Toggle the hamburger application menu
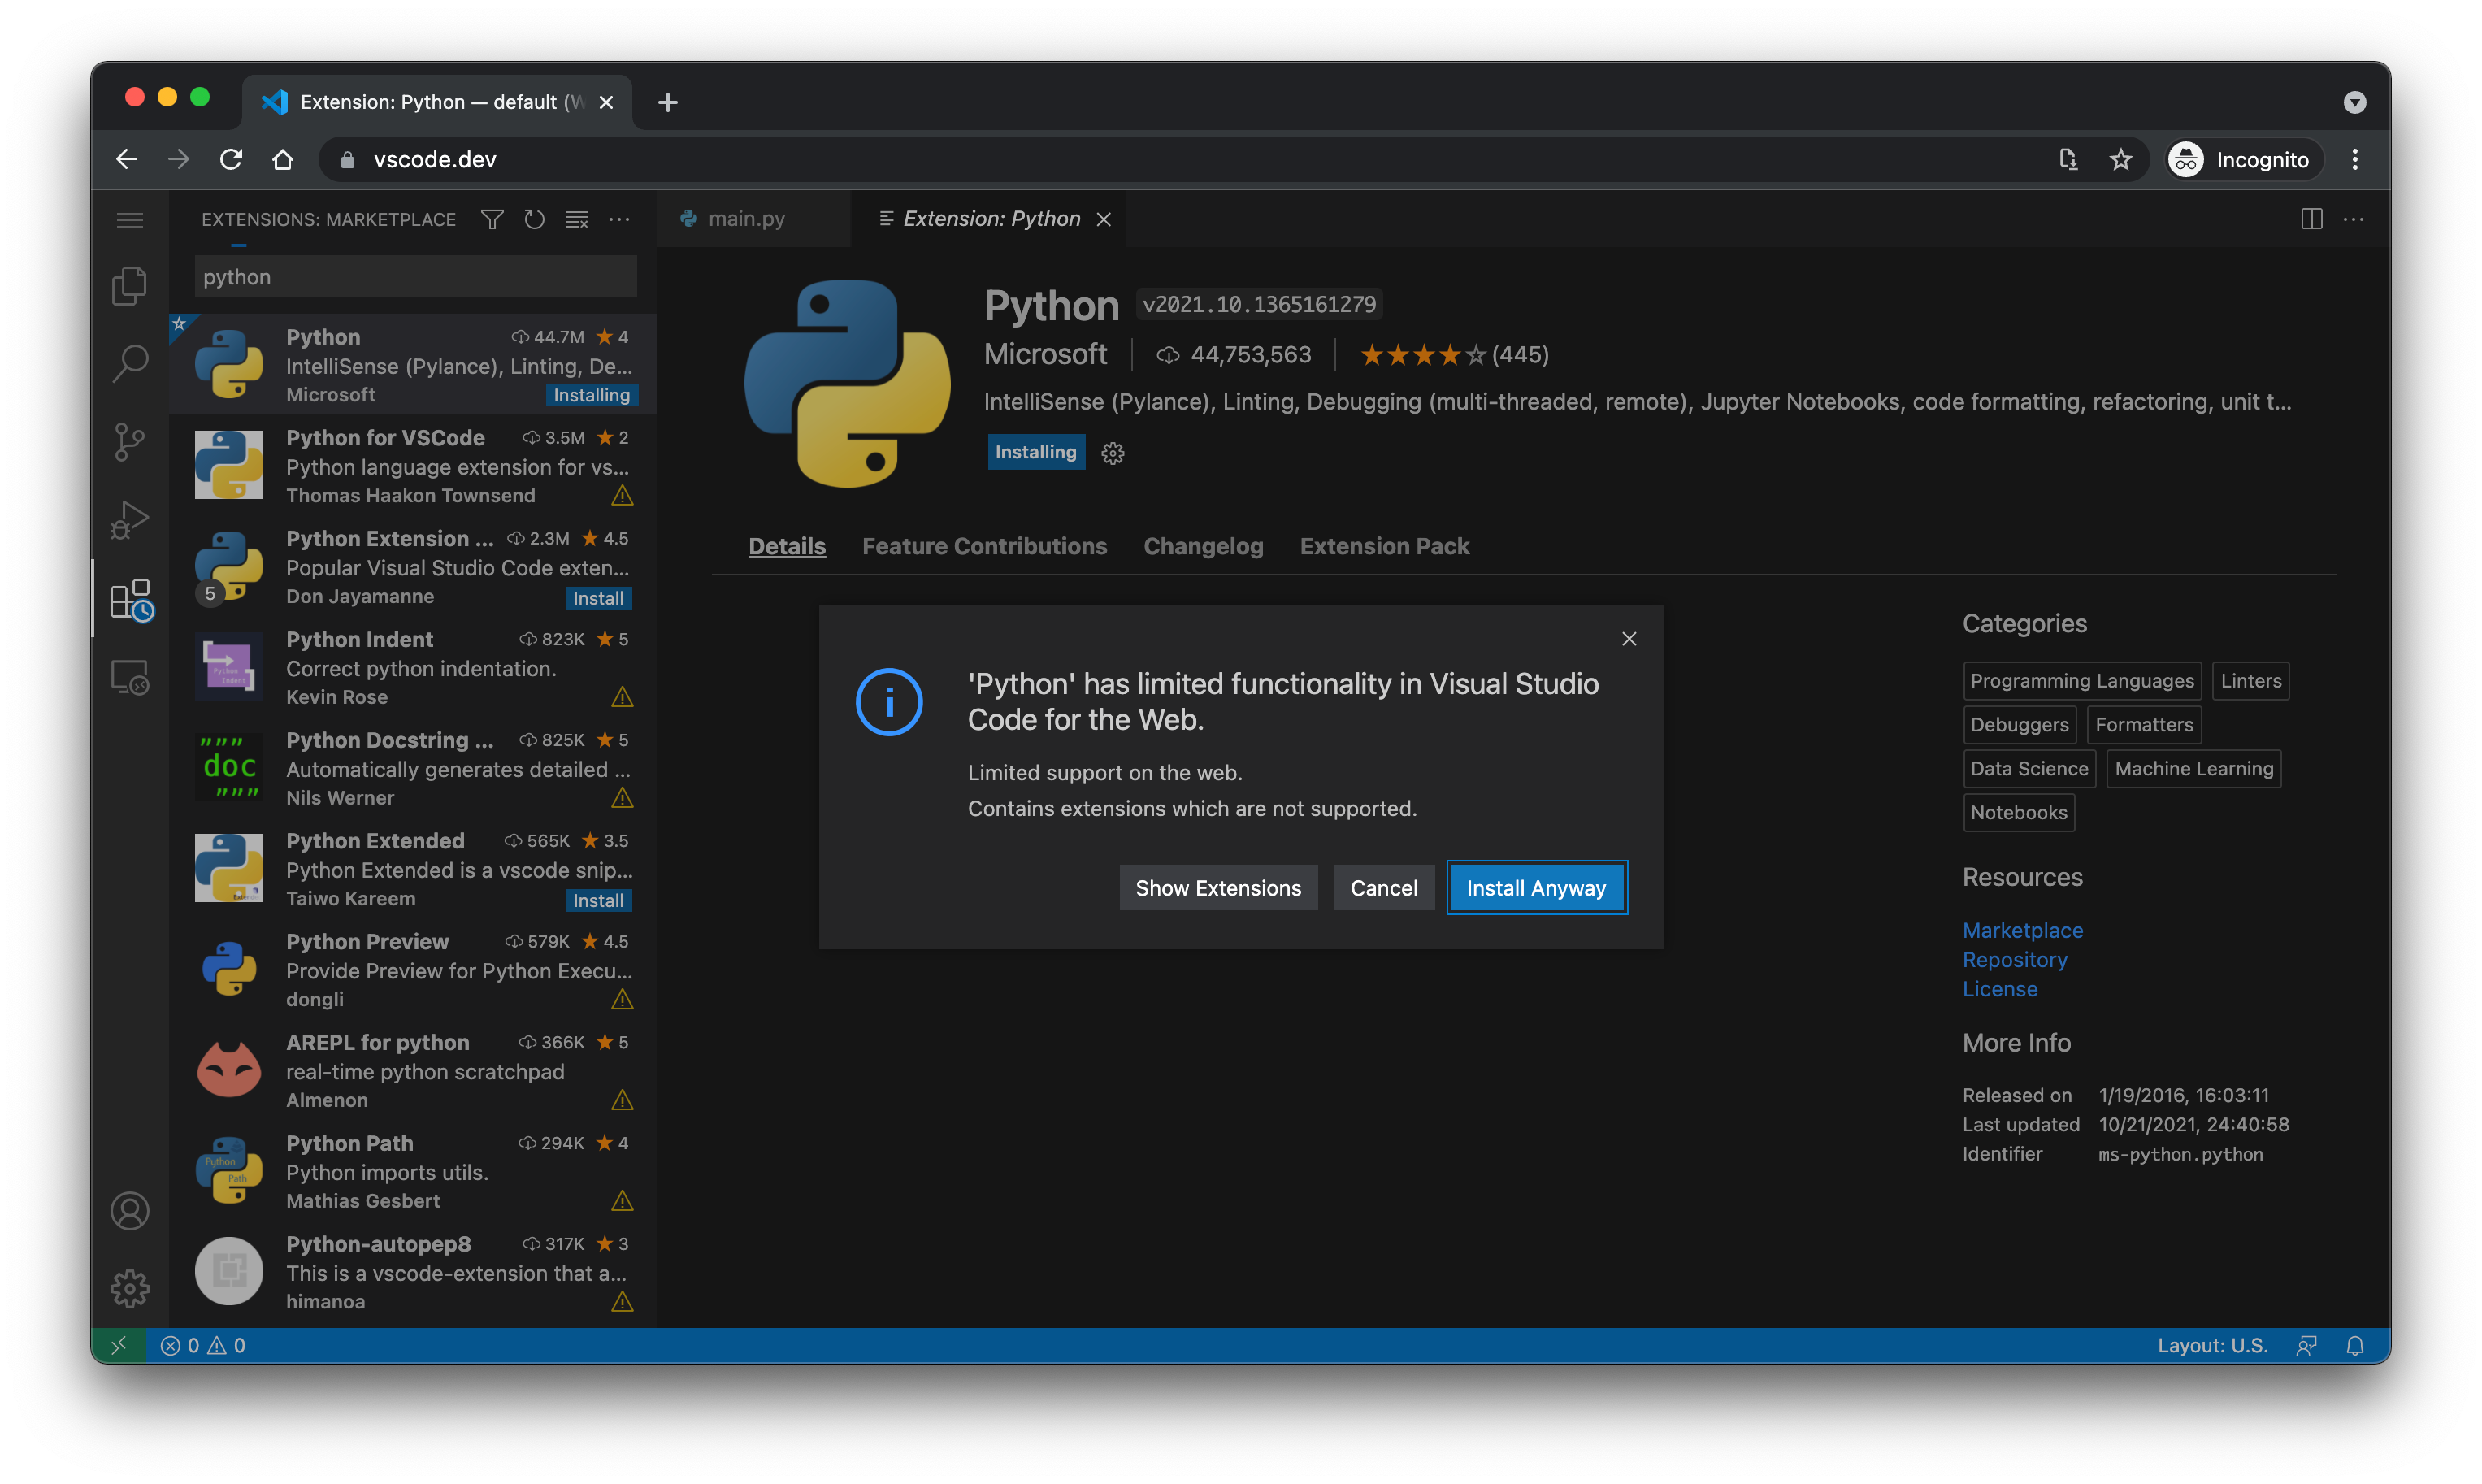The width and height of the screenshot is (2482, 1484). [130, 219]
